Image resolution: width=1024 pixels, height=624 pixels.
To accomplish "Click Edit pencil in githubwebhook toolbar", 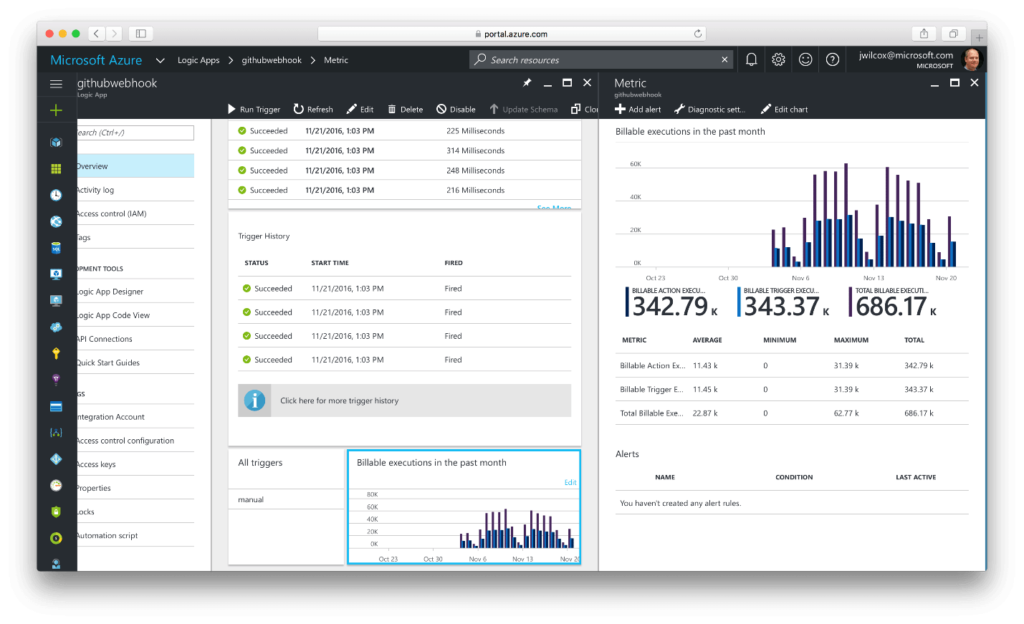I will pyautogui.click(x=360, y=110).
